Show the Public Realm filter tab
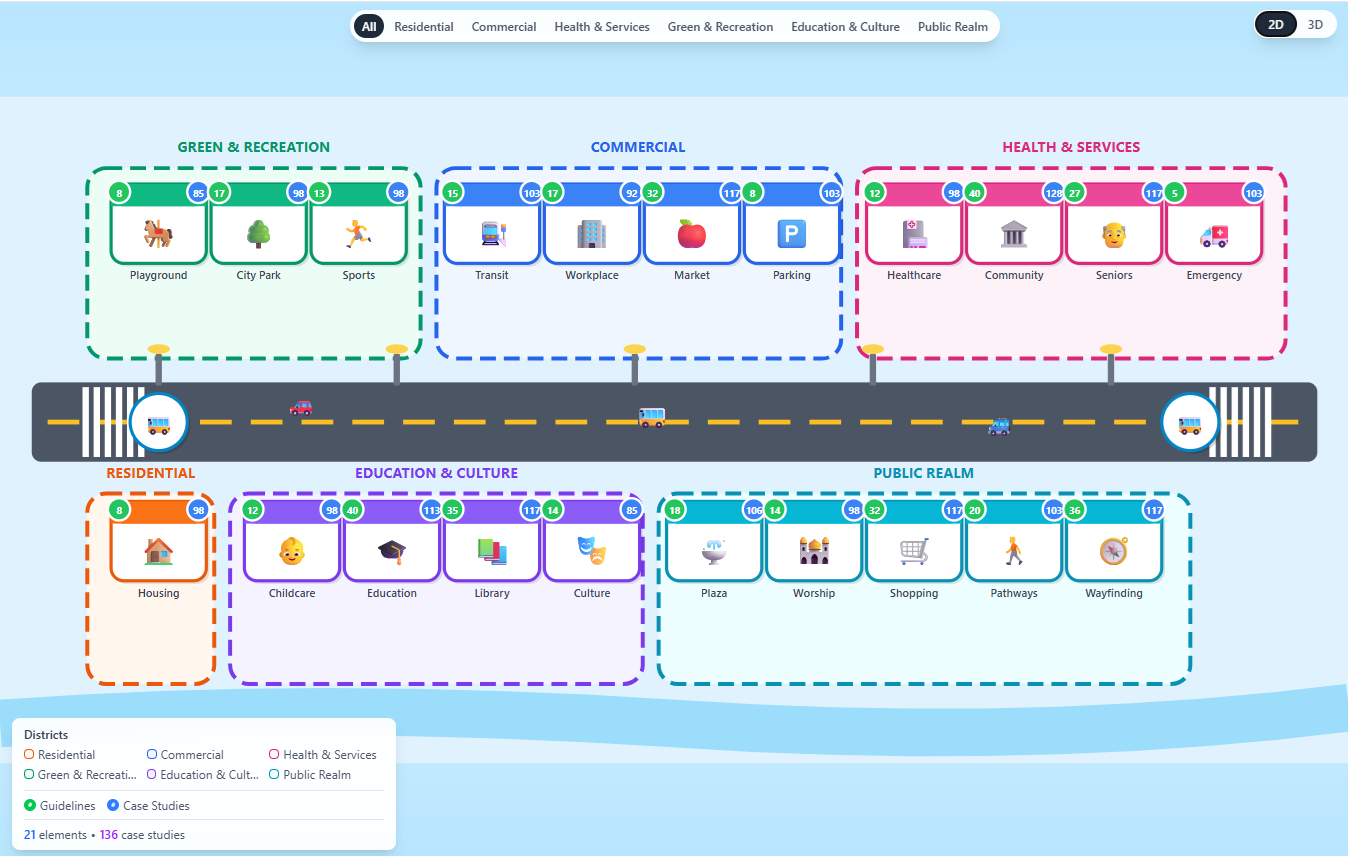 click(x=953, y=27)
